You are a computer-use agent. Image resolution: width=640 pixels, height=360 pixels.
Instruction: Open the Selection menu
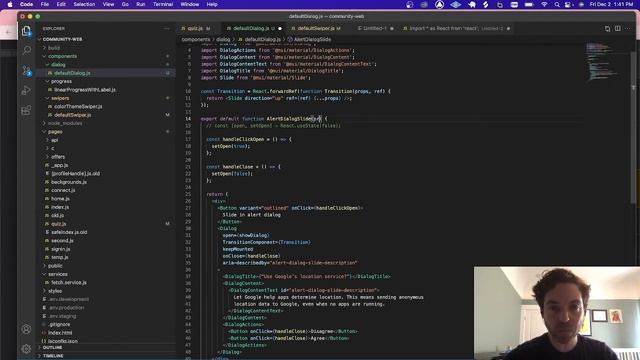pyautogui.click(x=84, y=4)
